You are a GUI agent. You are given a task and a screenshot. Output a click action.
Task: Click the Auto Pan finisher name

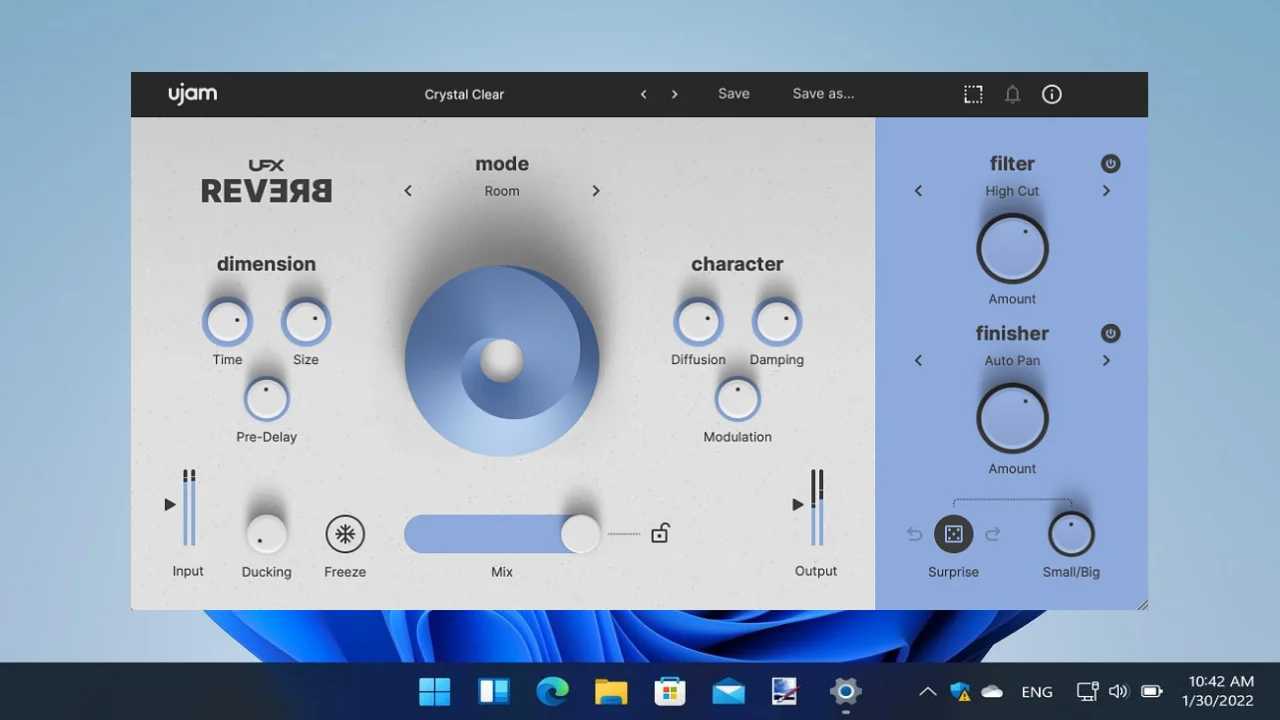(1012, 361)
